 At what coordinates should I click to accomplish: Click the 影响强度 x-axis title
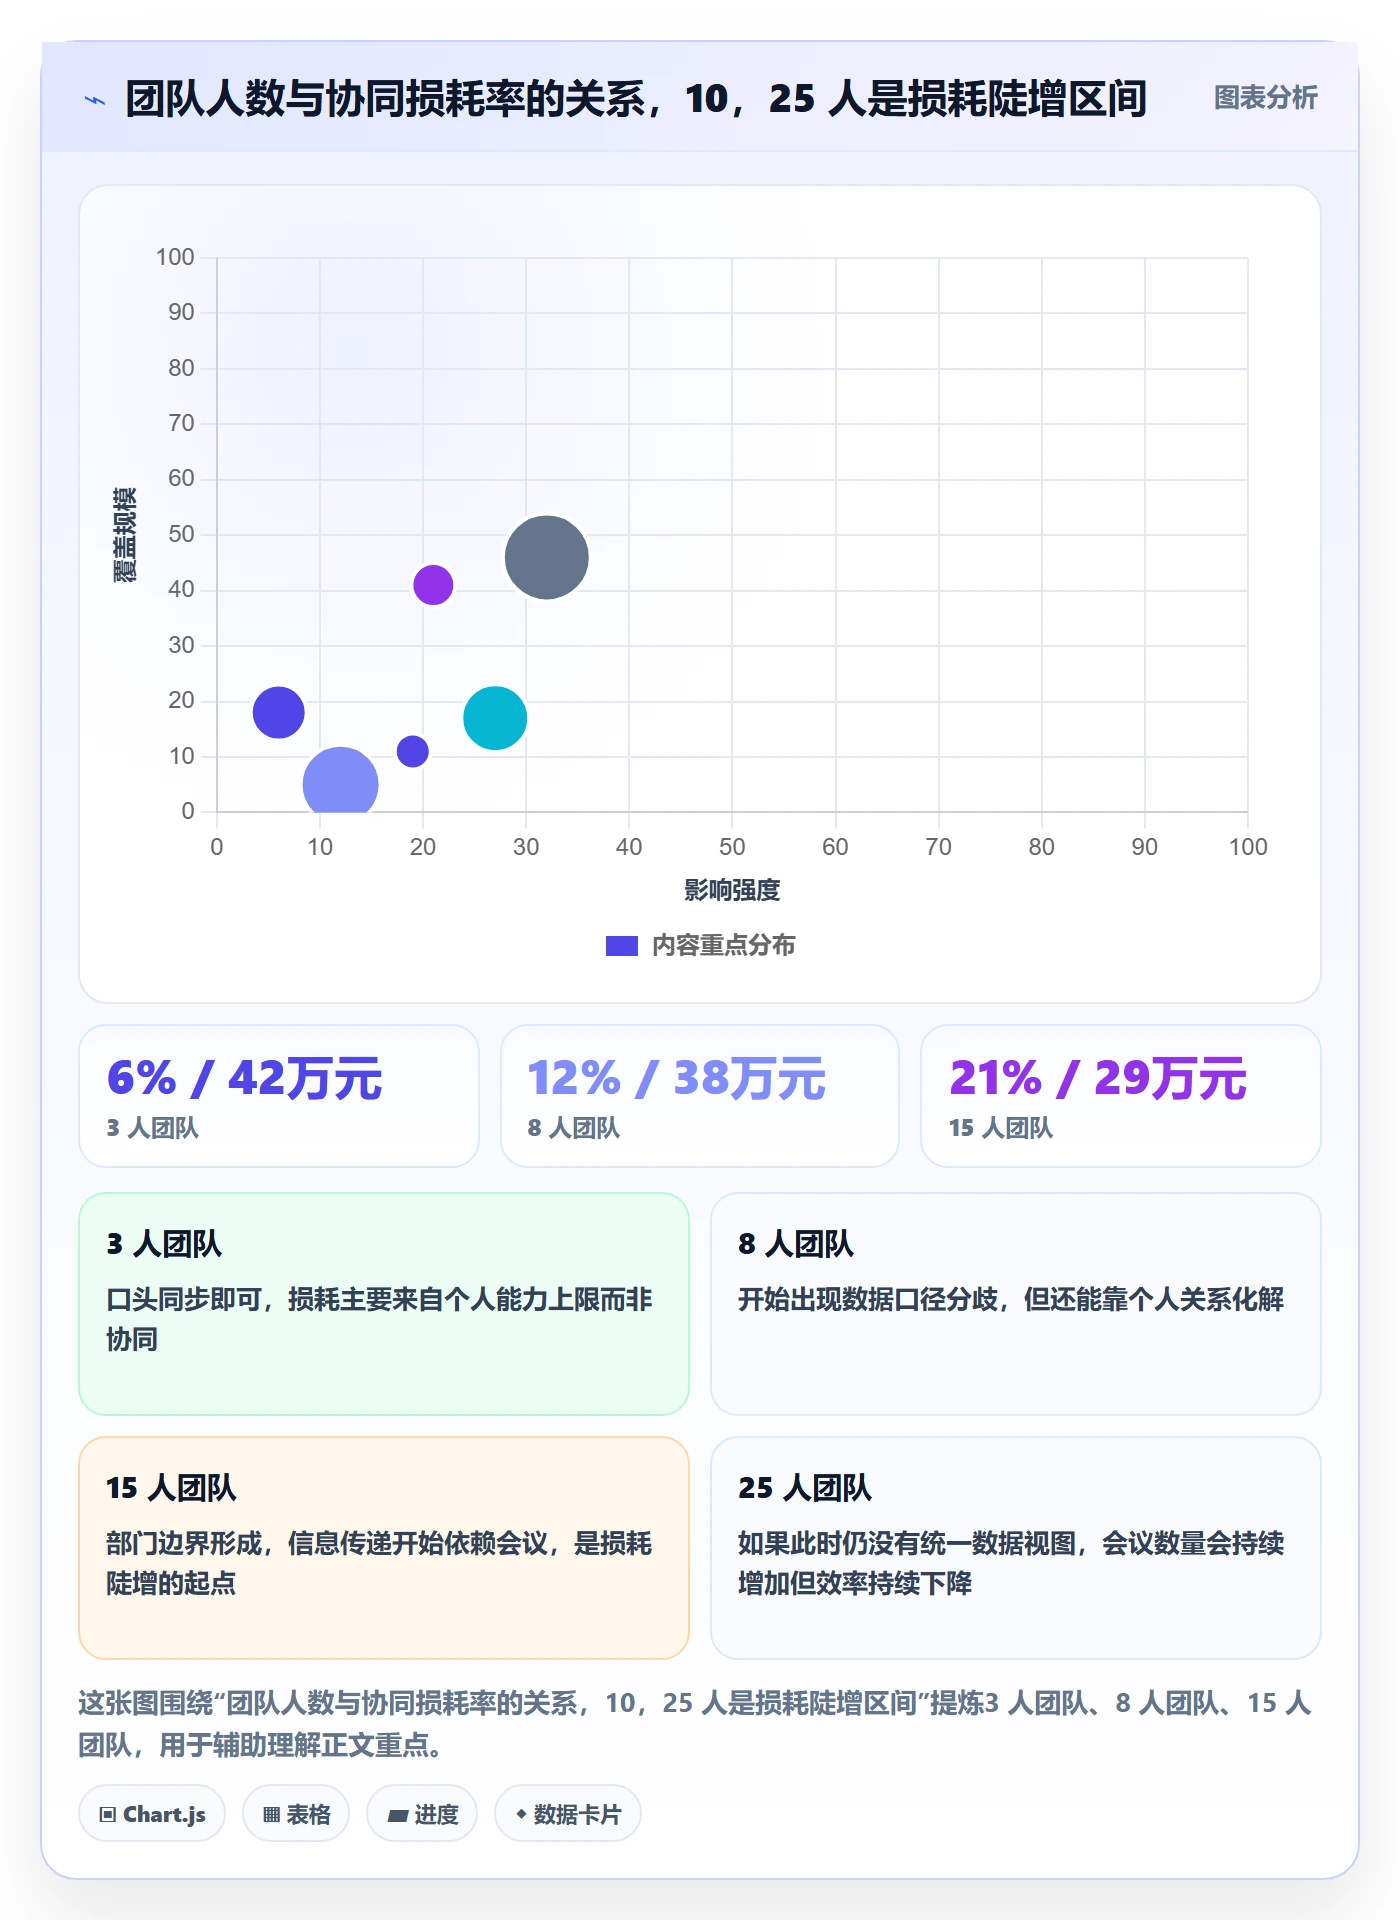[732, 890]
